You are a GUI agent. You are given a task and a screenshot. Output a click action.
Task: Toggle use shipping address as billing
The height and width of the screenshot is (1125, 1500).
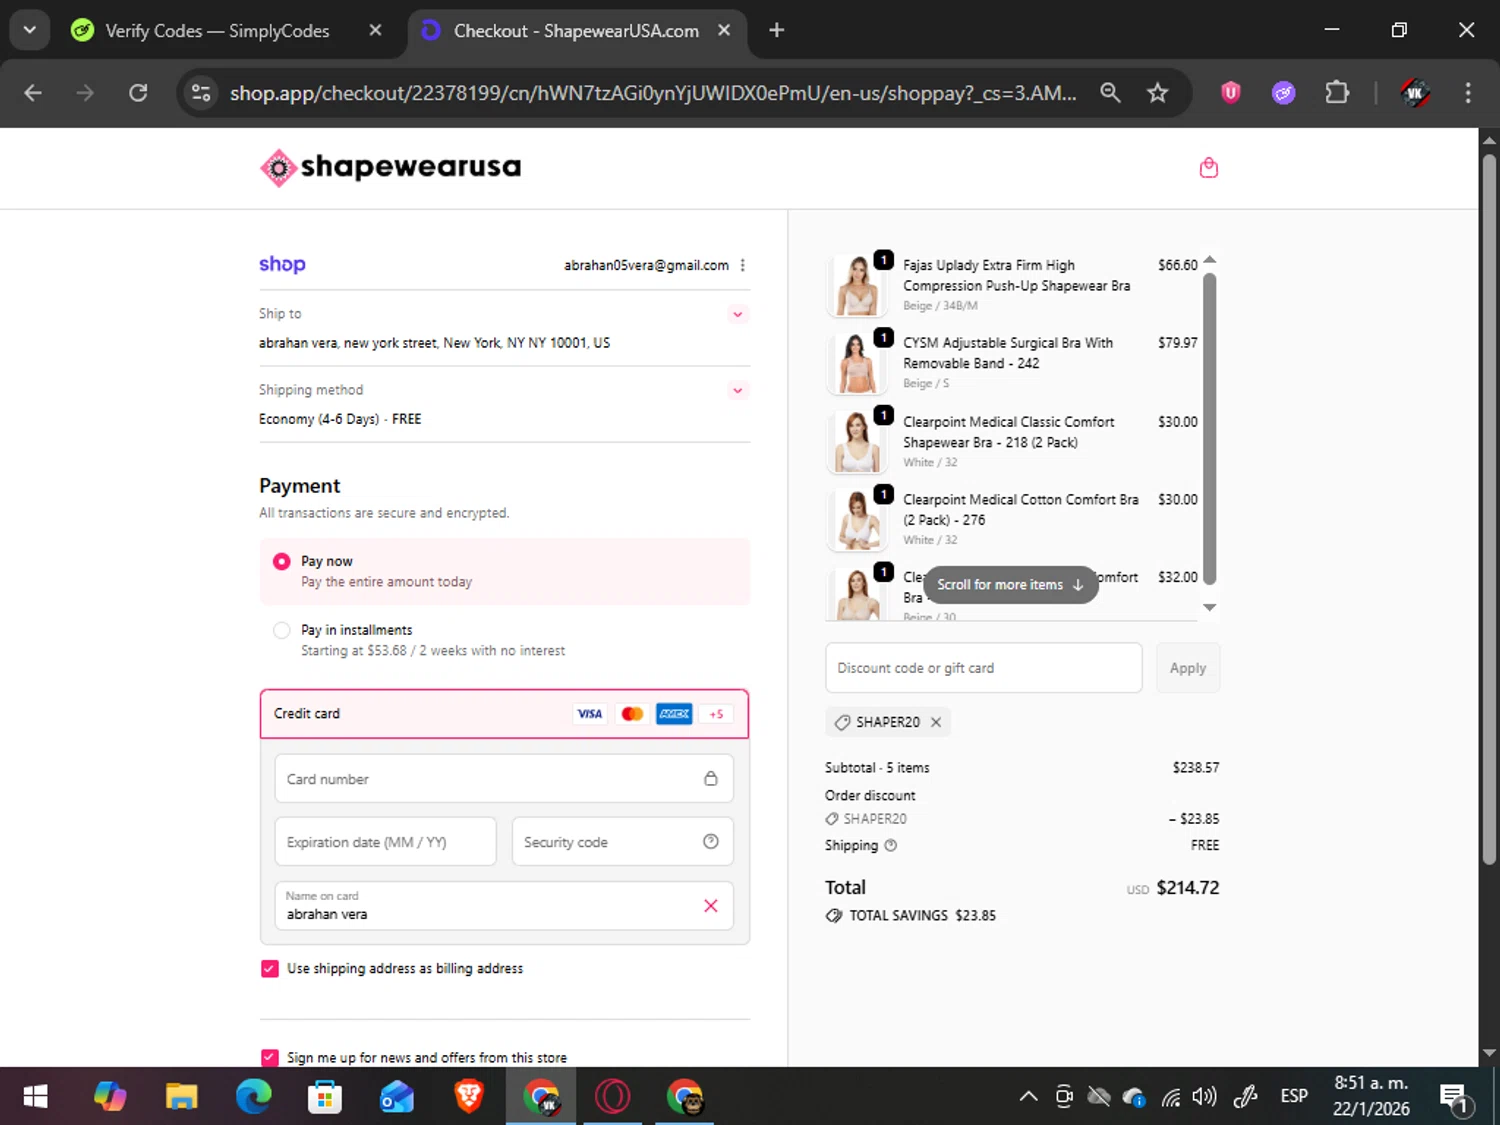269,968
